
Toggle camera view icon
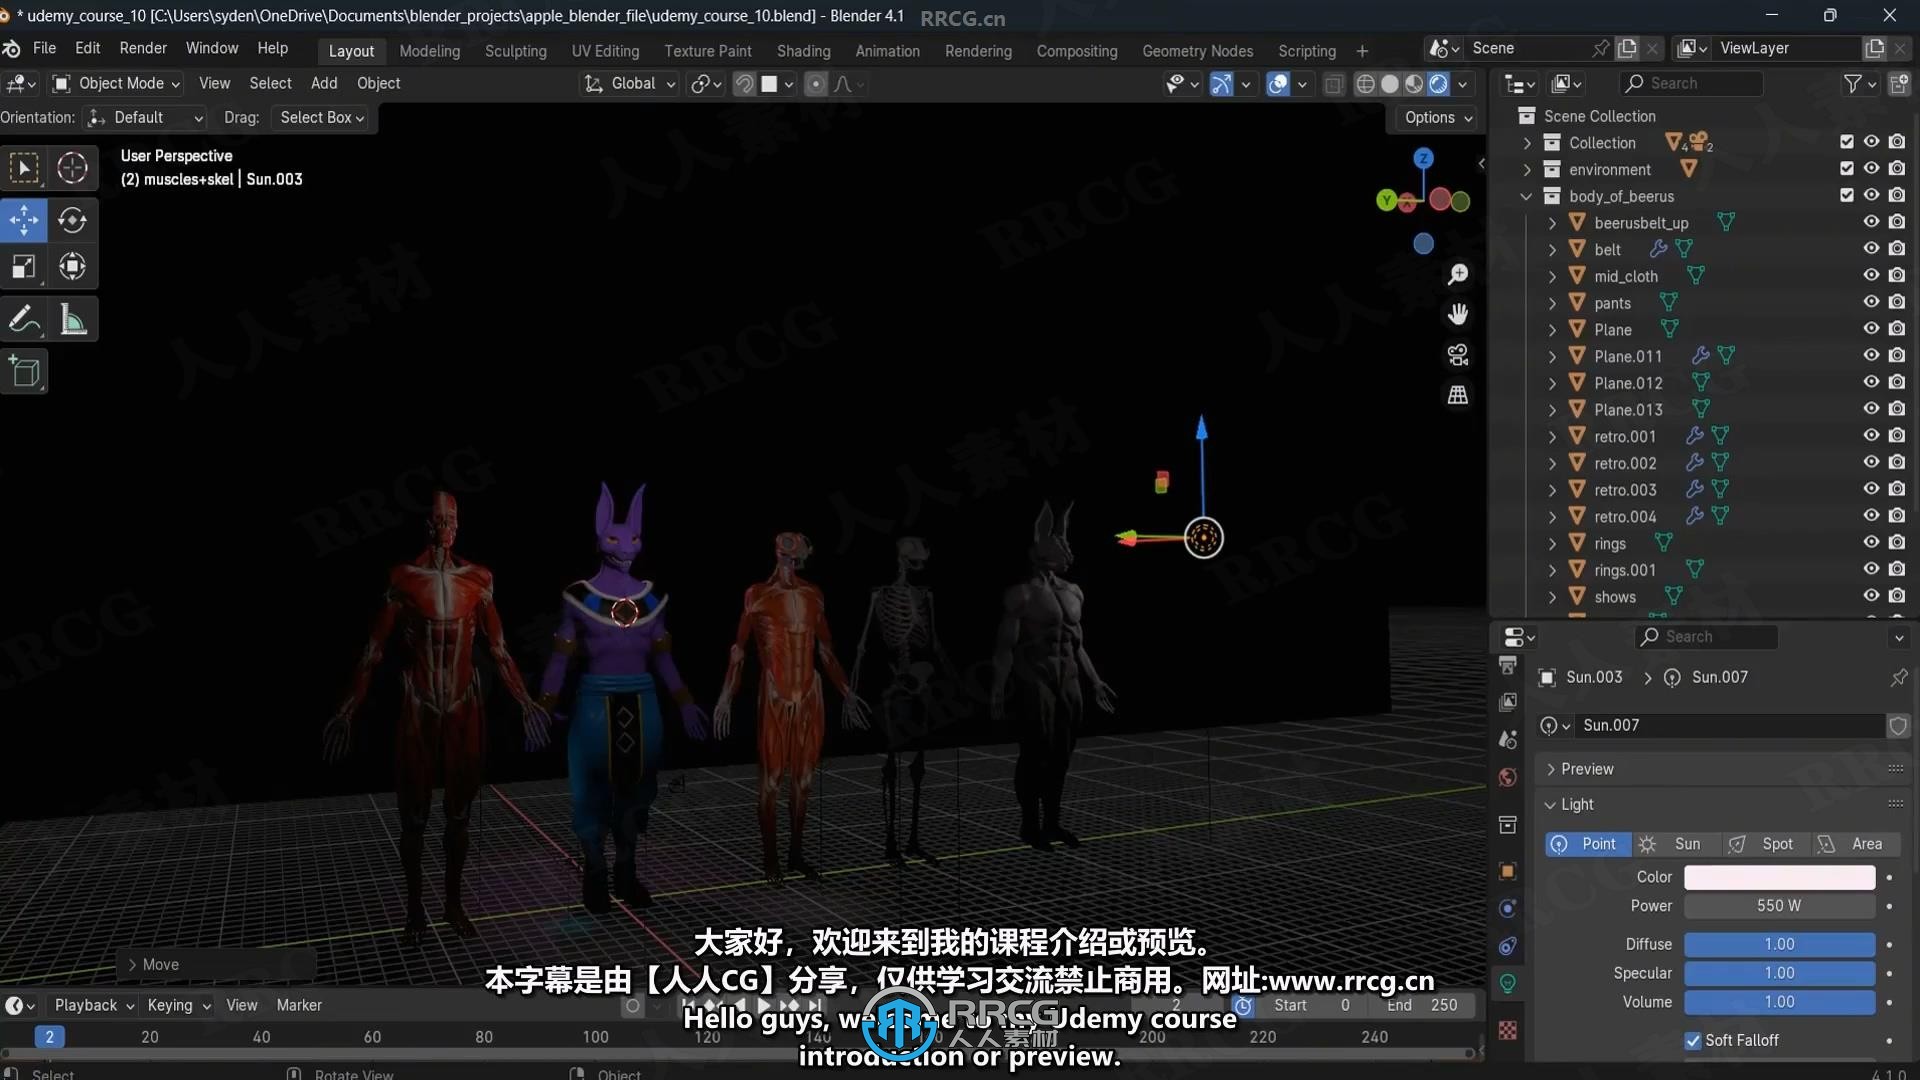[x=1458, y=355]
